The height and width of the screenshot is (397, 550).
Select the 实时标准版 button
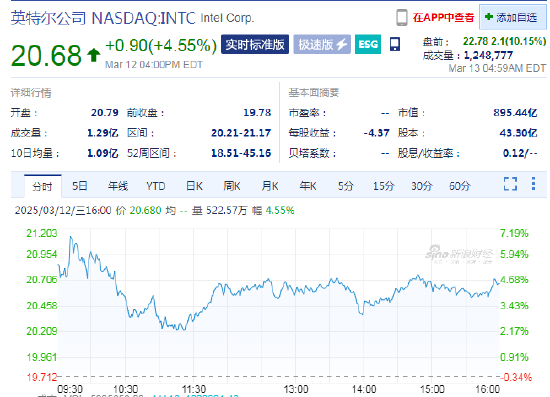pos(255,45)
